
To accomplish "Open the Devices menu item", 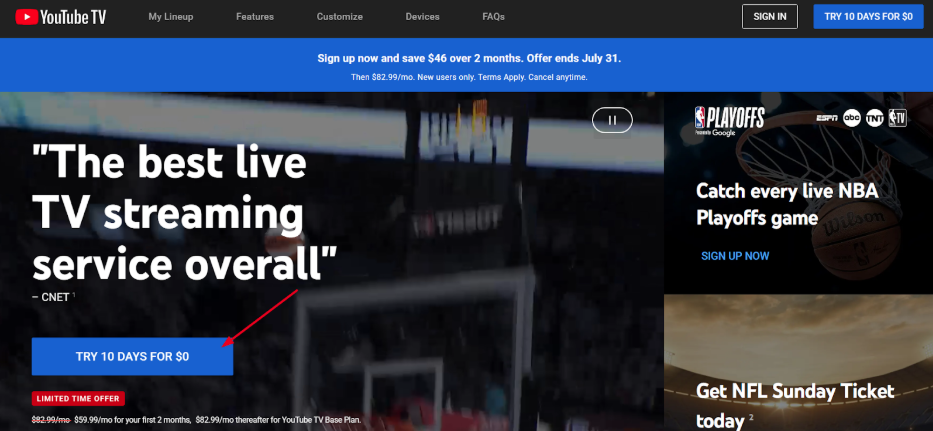I will pos(422,17).
